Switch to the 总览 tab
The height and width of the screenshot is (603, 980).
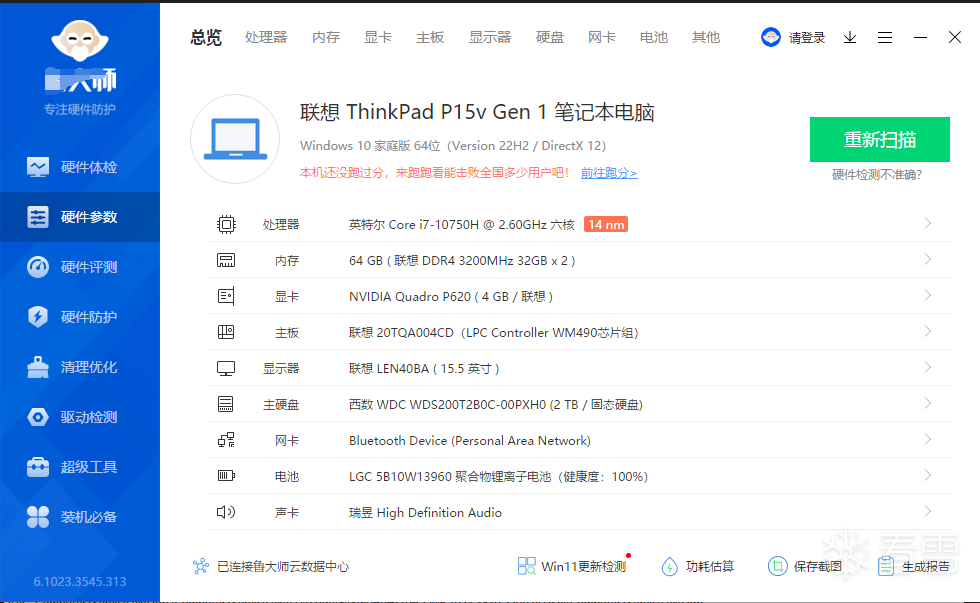(206, 37)
